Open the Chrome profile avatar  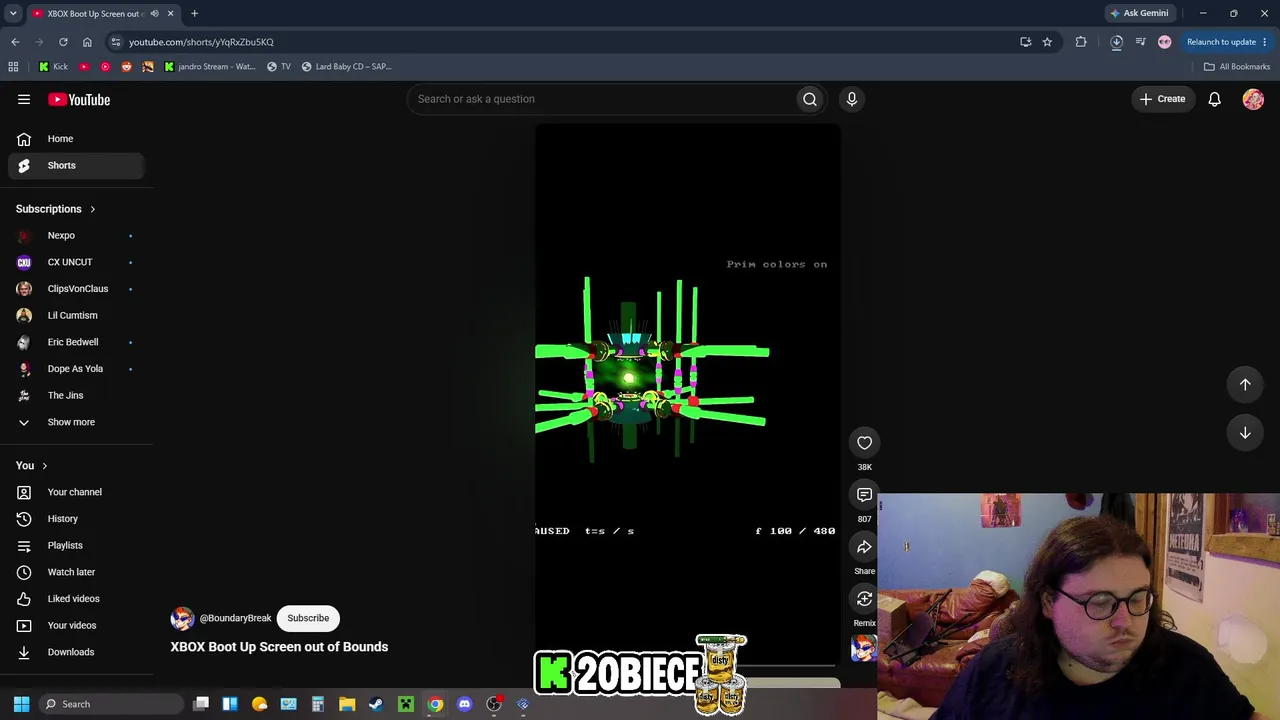[x=1164, y=42]
